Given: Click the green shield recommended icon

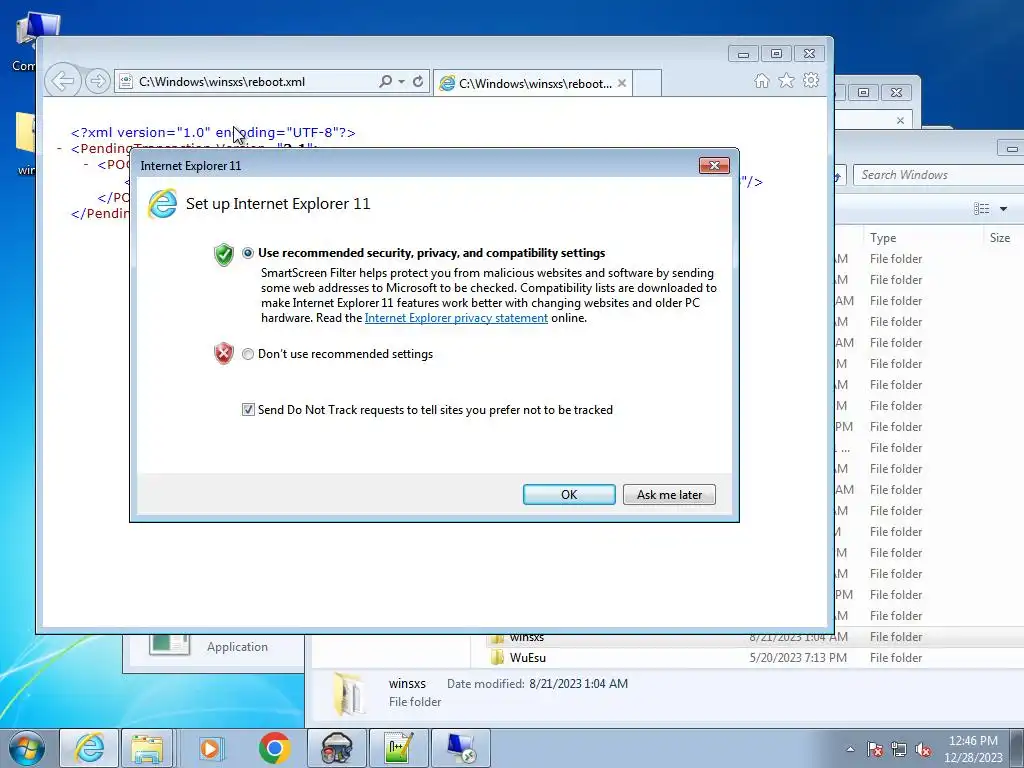Looking at the screenshot, I should [223, 255].
